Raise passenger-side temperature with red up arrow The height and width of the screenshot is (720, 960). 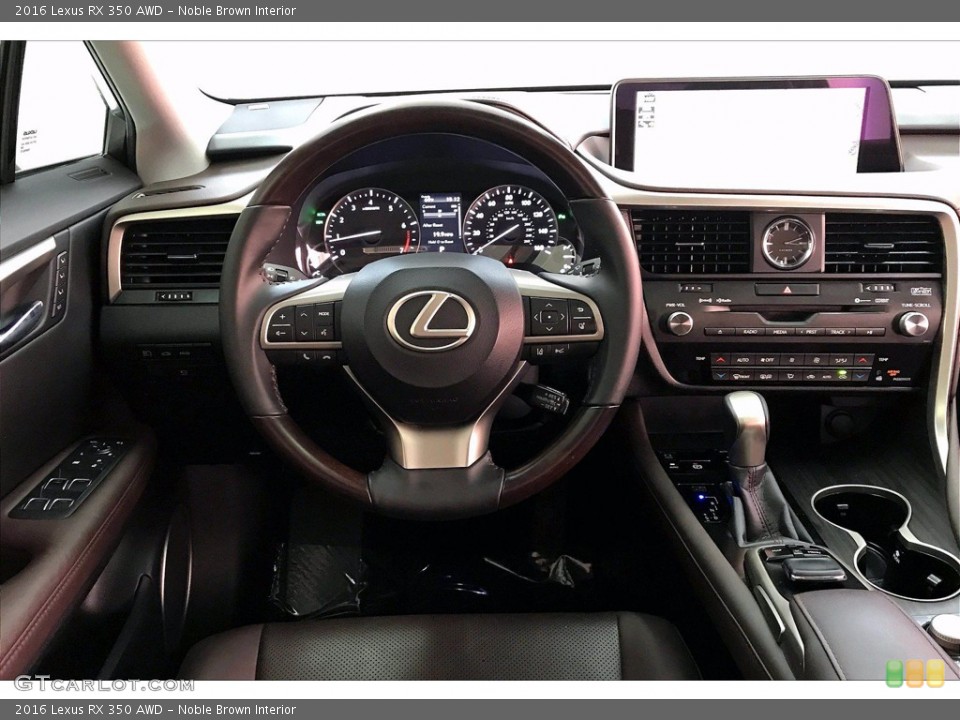pyautogui.click(x=863, y=360)
